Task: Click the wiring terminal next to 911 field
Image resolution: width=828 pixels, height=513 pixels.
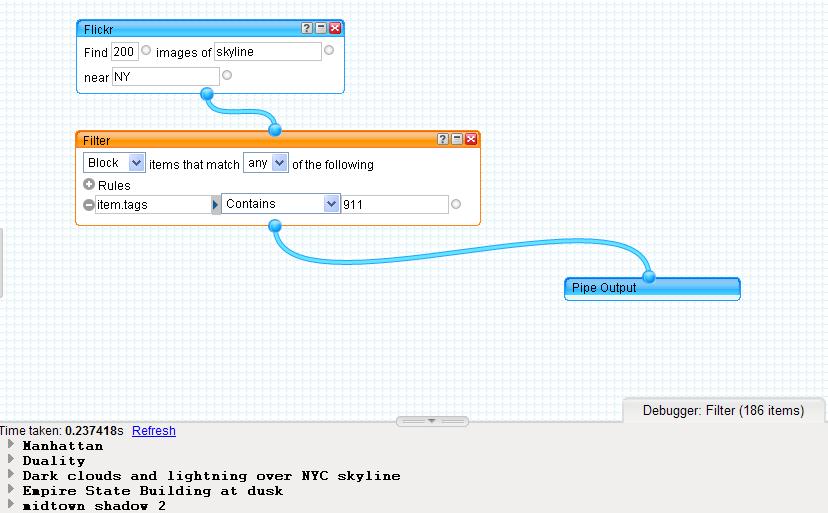Action: [x=456, y=204]
